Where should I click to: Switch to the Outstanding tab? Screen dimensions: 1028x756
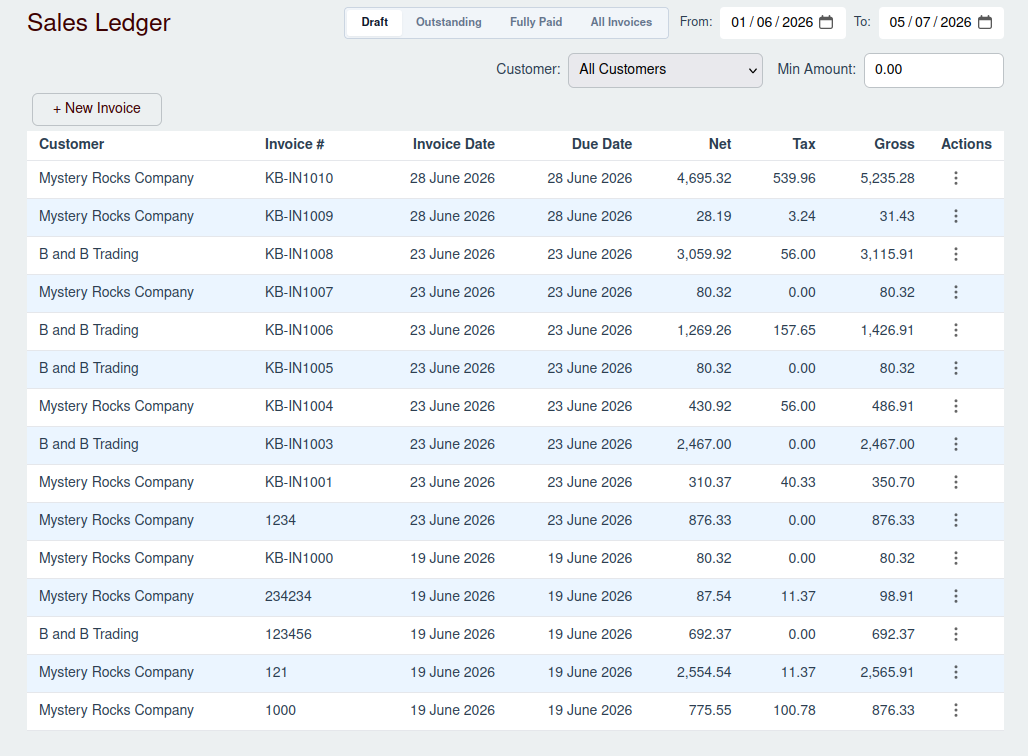pyautogui.click(x=448, y=22)
